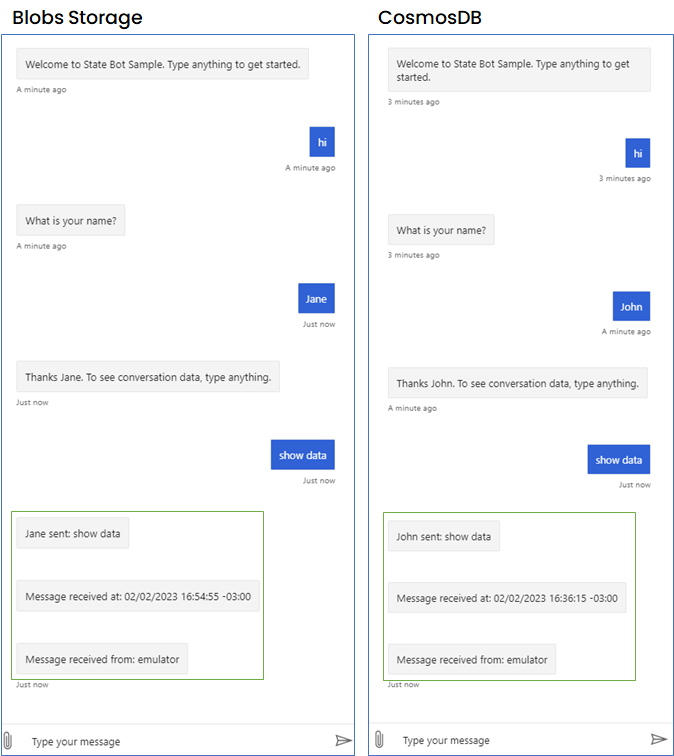Viewport: 674px width, 756px height.
Task: Click the send arrow icon in Blobs Storage chat
Action: [x=343, y=740]
